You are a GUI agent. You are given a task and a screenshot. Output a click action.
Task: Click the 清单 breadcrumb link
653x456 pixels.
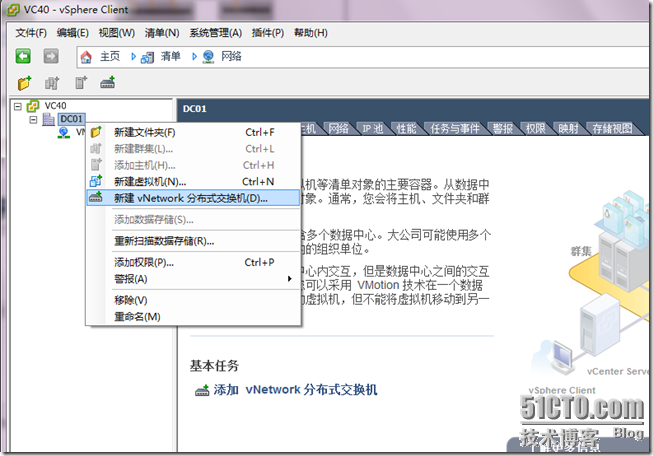click(x=171, y=56)
